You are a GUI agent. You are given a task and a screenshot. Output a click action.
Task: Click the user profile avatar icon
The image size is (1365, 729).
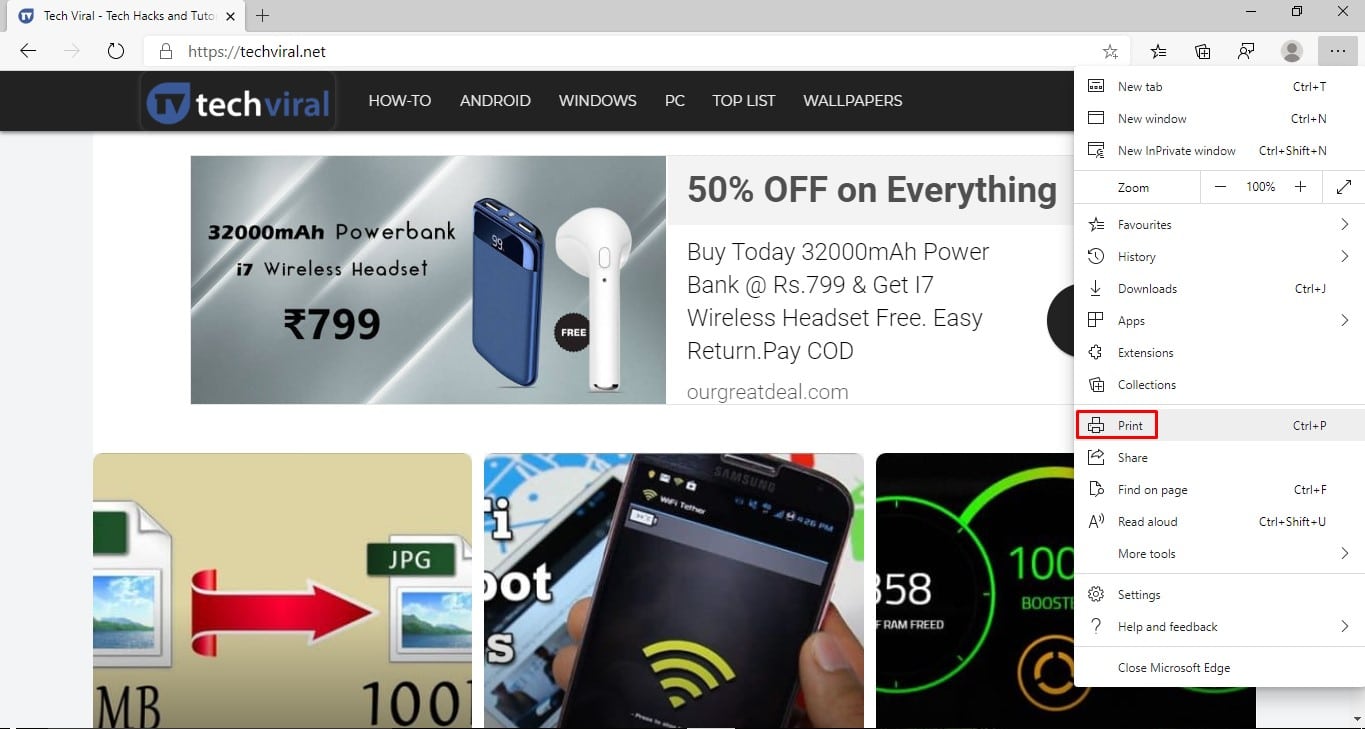pyautogui.click(x=1292, y=51)
